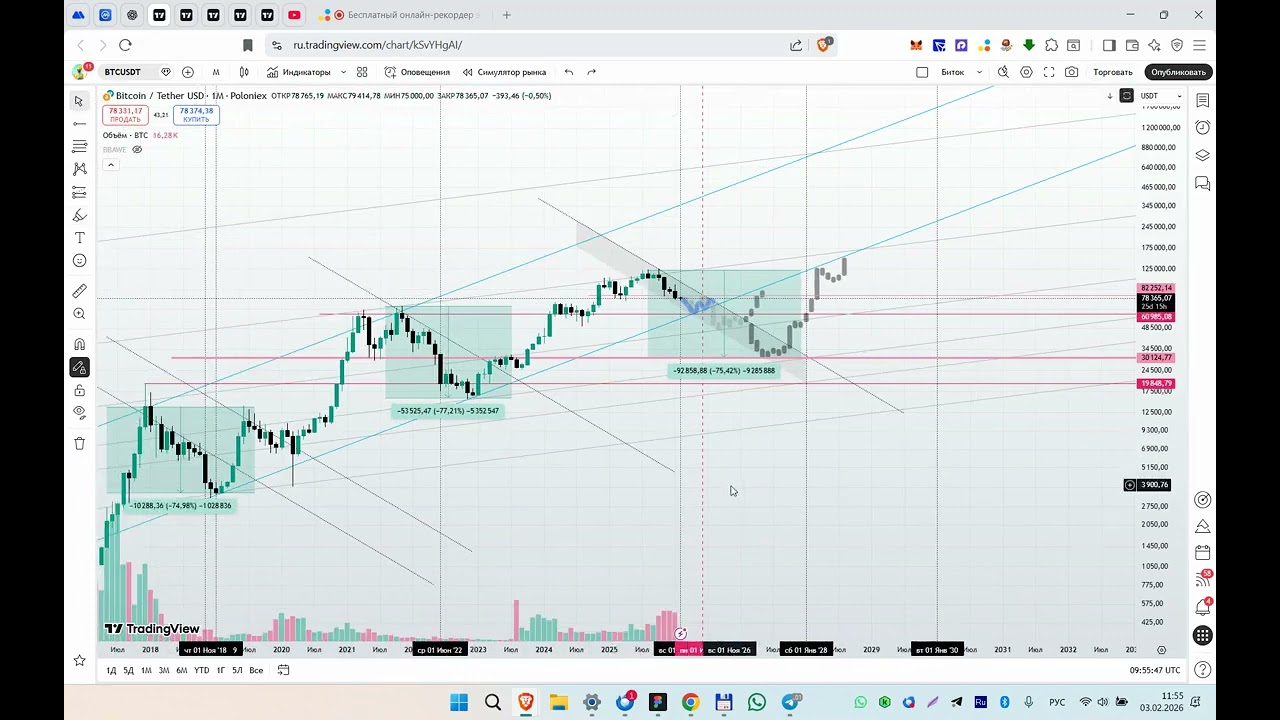
Task: Open the alerts clock panel in right sidebar
Action: 1203,127
